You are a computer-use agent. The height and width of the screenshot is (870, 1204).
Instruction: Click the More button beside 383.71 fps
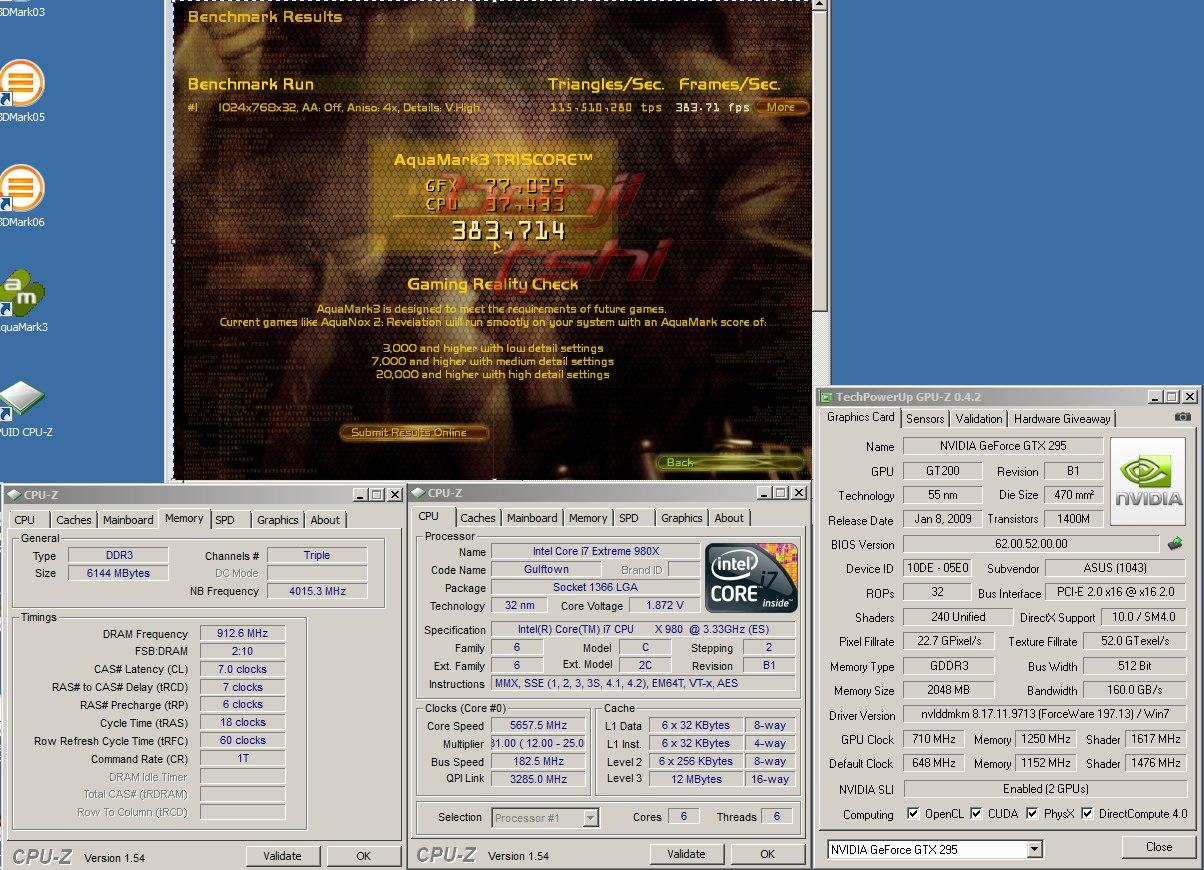coord(781,107)
